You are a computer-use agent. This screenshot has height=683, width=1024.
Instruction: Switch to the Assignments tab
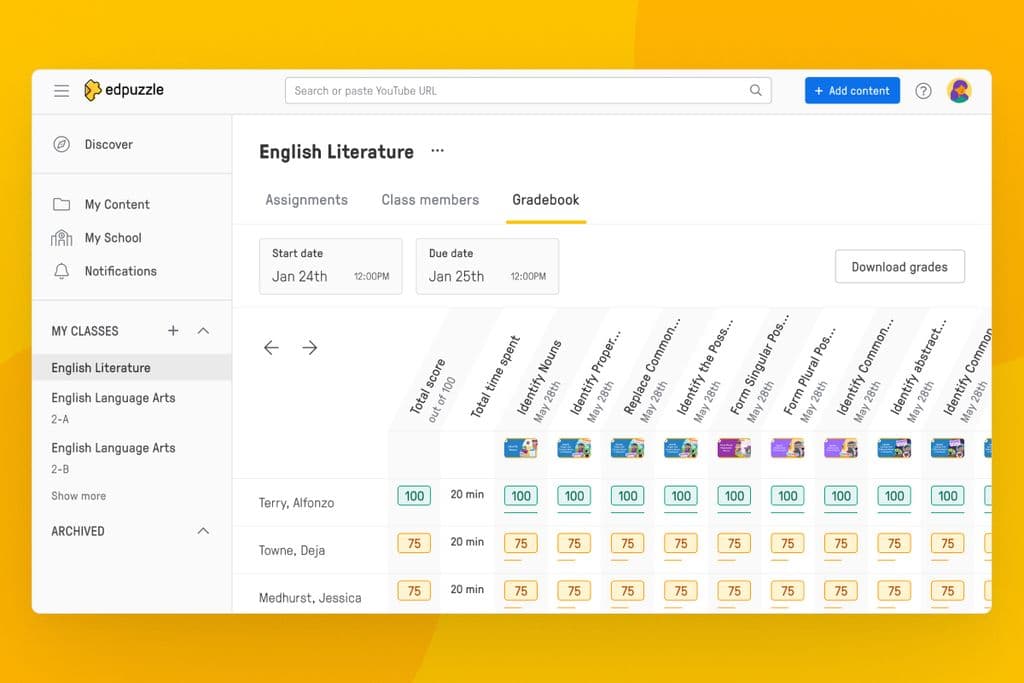point(306,200)
